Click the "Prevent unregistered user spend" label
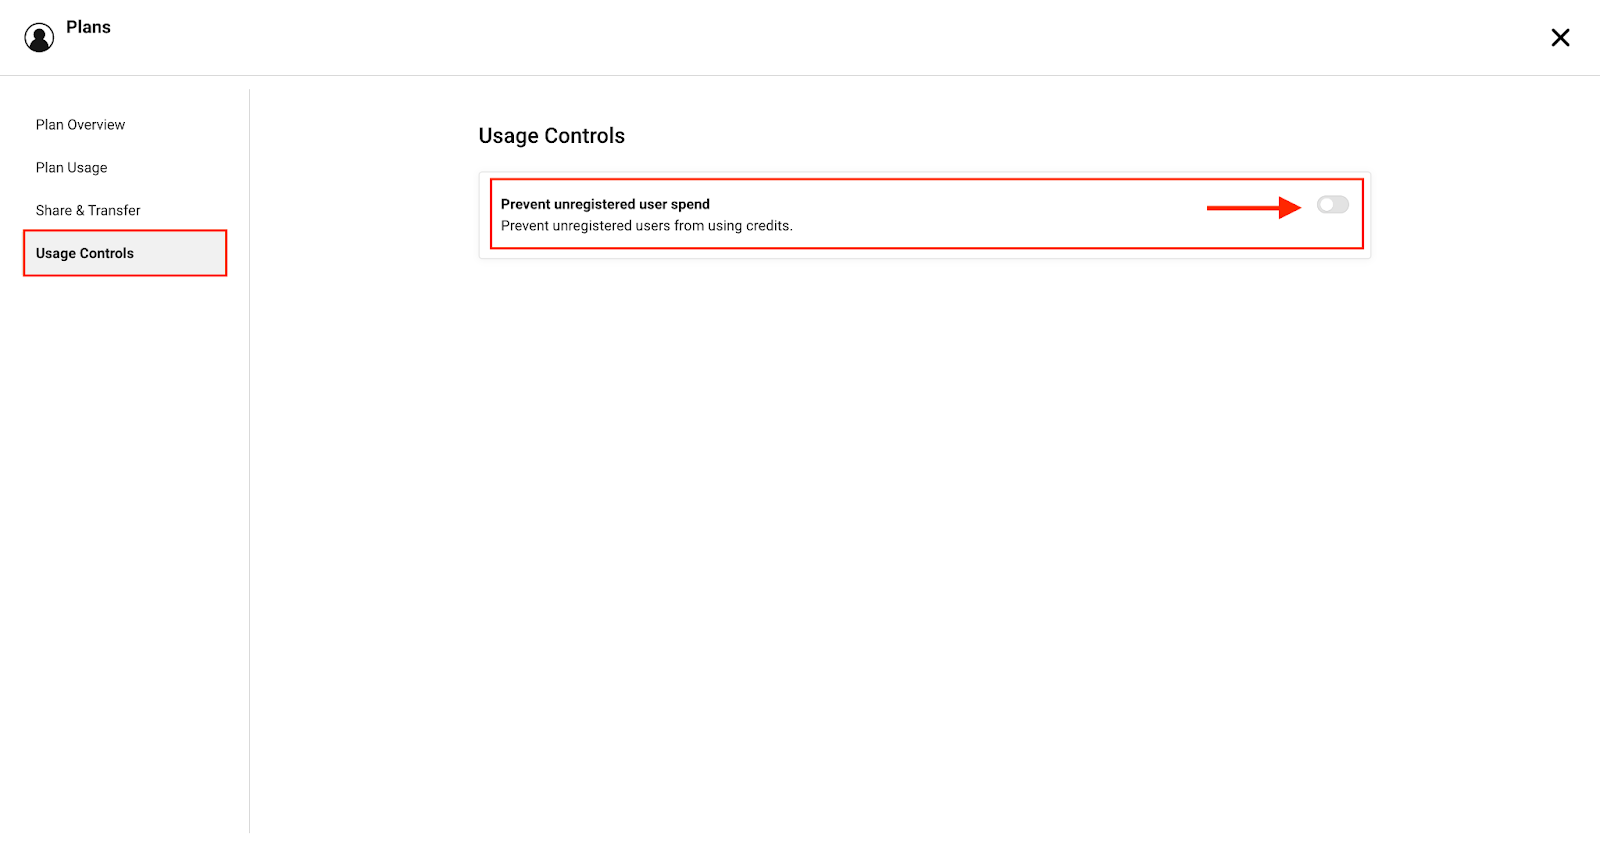The image size is (1600, 855). 605,204
